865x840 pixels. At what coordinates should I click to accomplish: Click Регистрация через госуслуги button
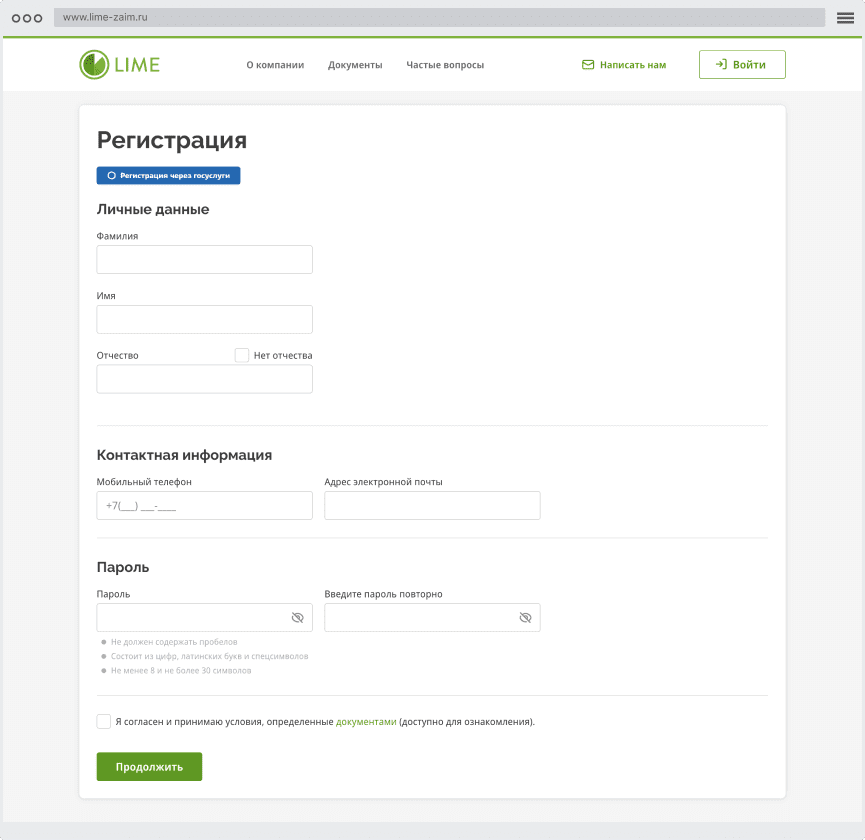168,175
